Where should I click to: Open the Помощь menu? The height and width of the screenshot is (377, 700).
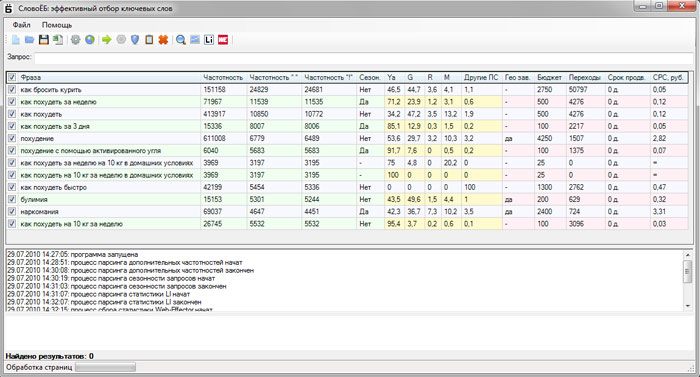tap(57, 25)
